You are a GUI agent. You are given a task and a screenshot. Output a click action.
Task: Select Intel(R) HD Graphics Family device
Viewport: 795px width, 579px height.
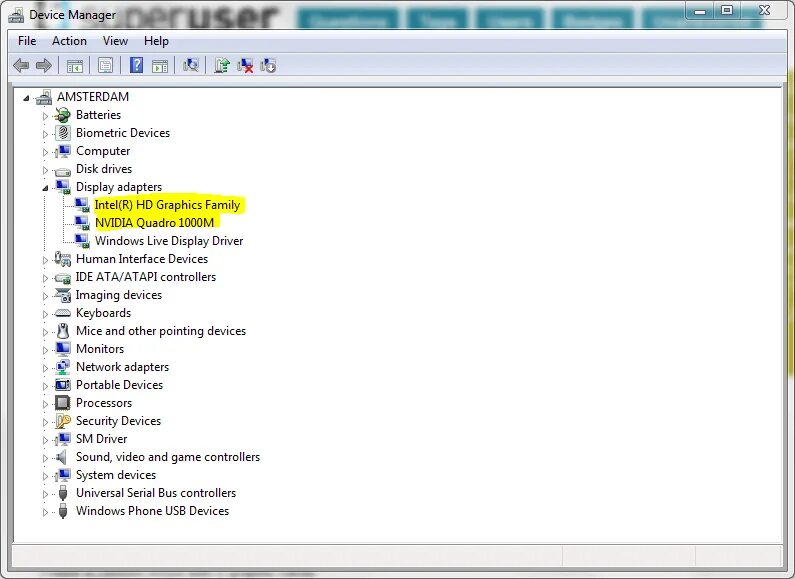(167, 205)
